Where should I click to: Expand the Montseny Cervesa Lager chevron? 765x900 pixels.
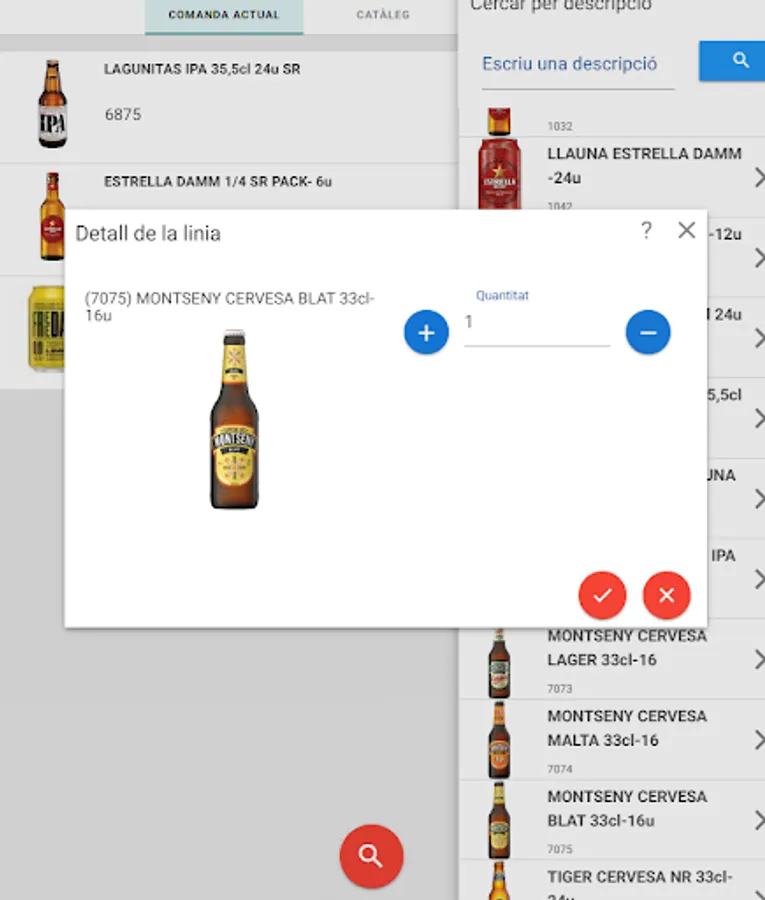pos(759,660)
